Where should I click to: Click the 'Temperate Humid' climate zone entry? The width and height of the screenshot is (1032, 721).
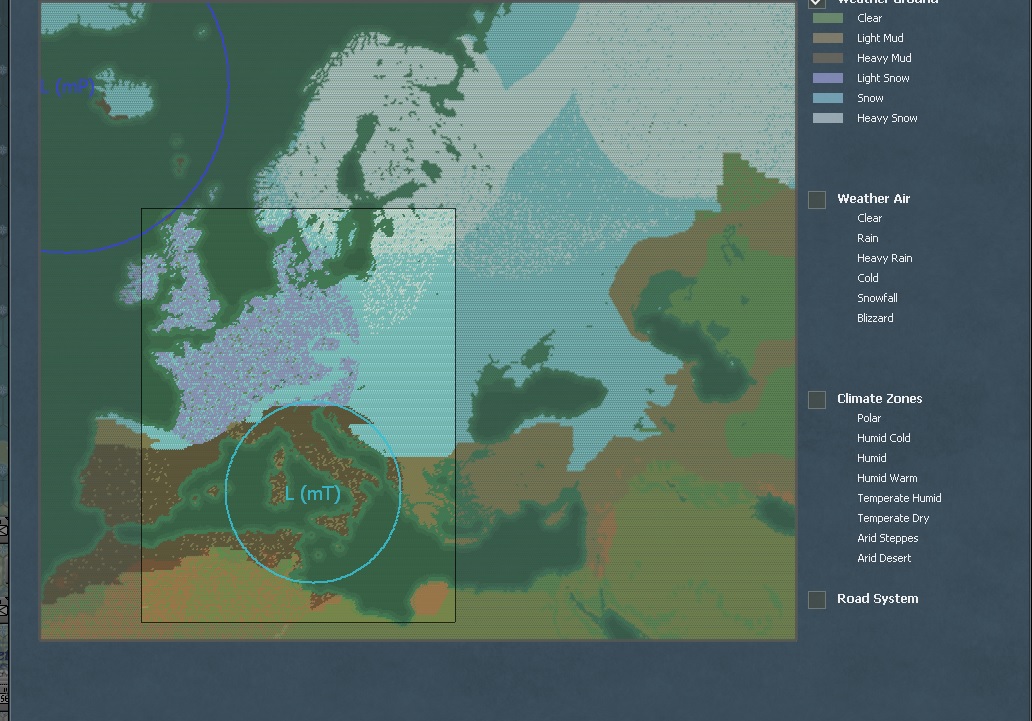tap(899, 498)
